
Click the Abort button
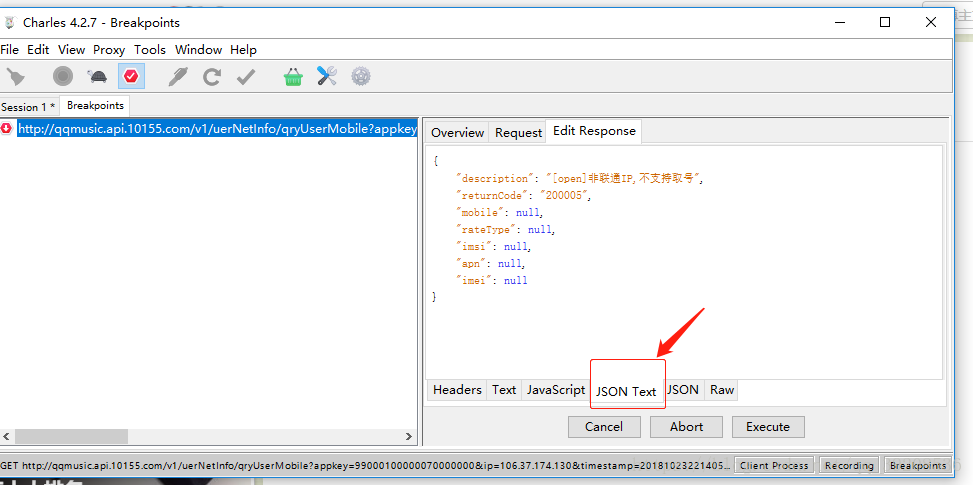(686, 427)
